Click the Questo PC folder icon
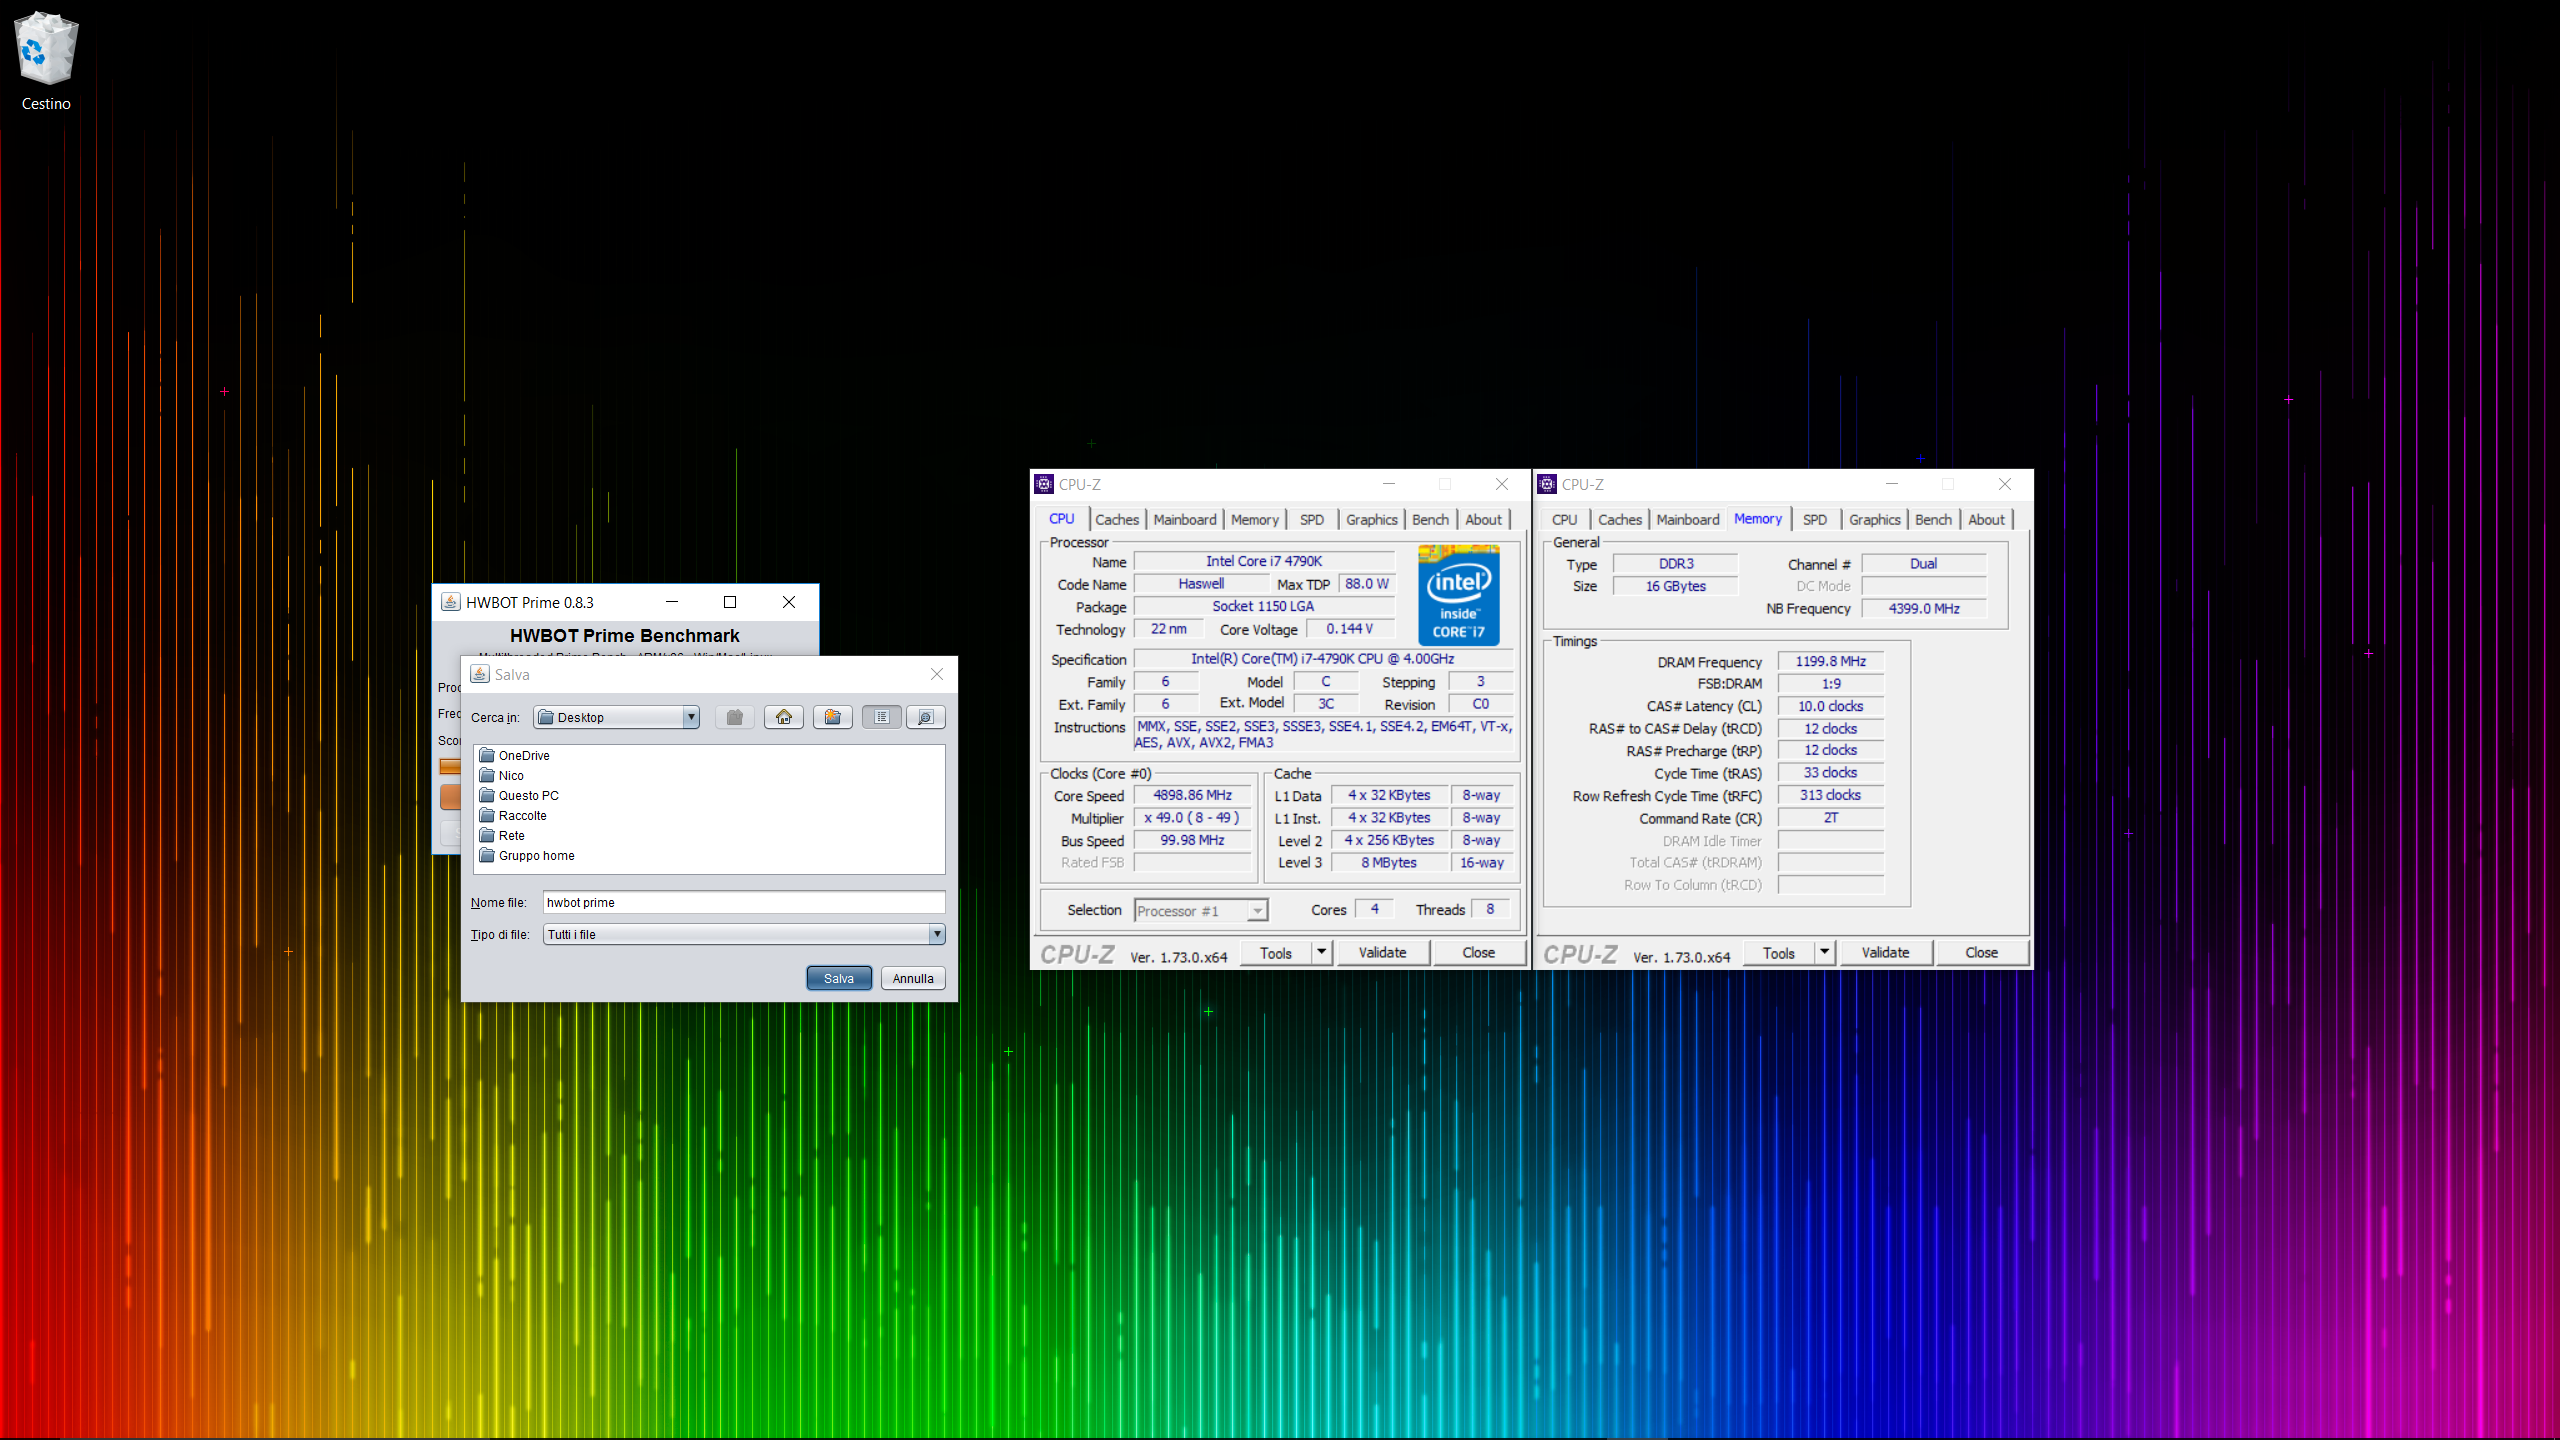 coord(487,795)
